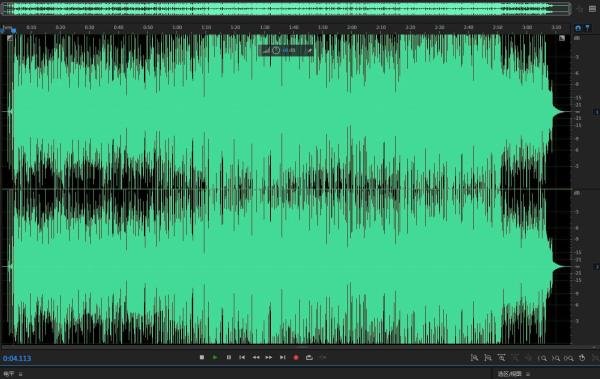Image resolution: width=600 pixels, height=379 pixels.
Task: Click the HUD dB value field
Action: [x=289, y=50]
